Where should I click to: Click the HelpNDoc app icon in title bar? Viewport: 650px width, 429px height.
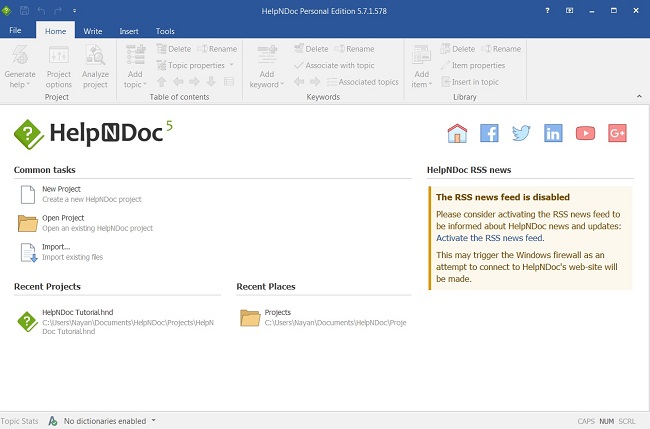click(x=7, y=11)
